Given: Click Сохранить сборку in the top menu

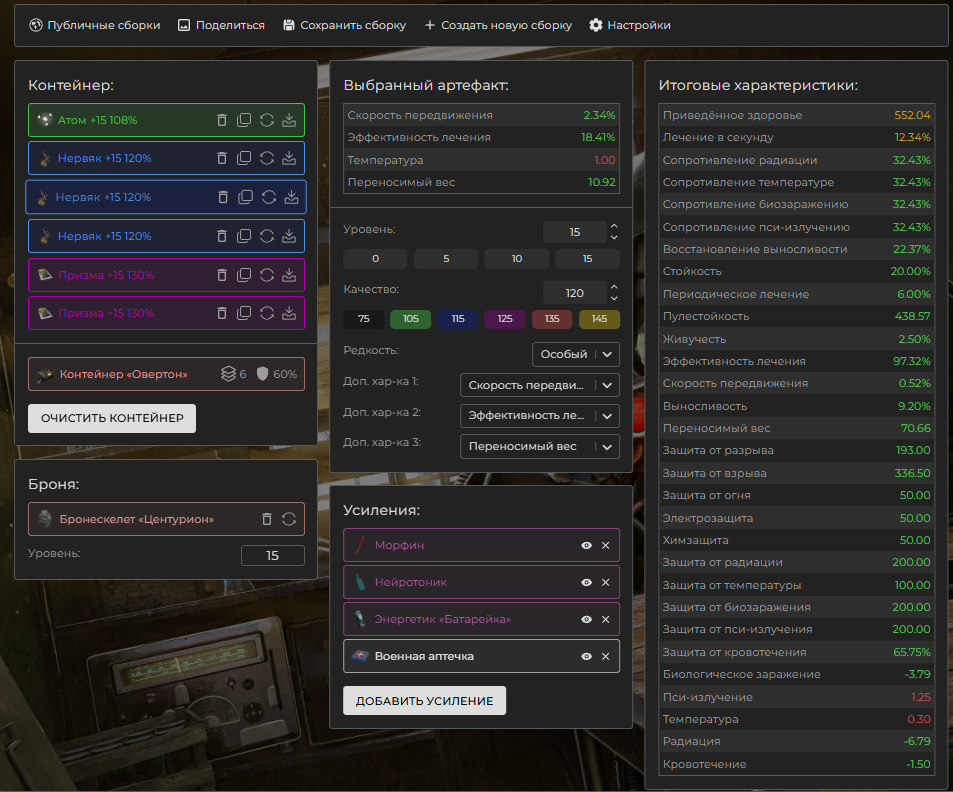Looking at the screenshot, I should click(345, 25).
